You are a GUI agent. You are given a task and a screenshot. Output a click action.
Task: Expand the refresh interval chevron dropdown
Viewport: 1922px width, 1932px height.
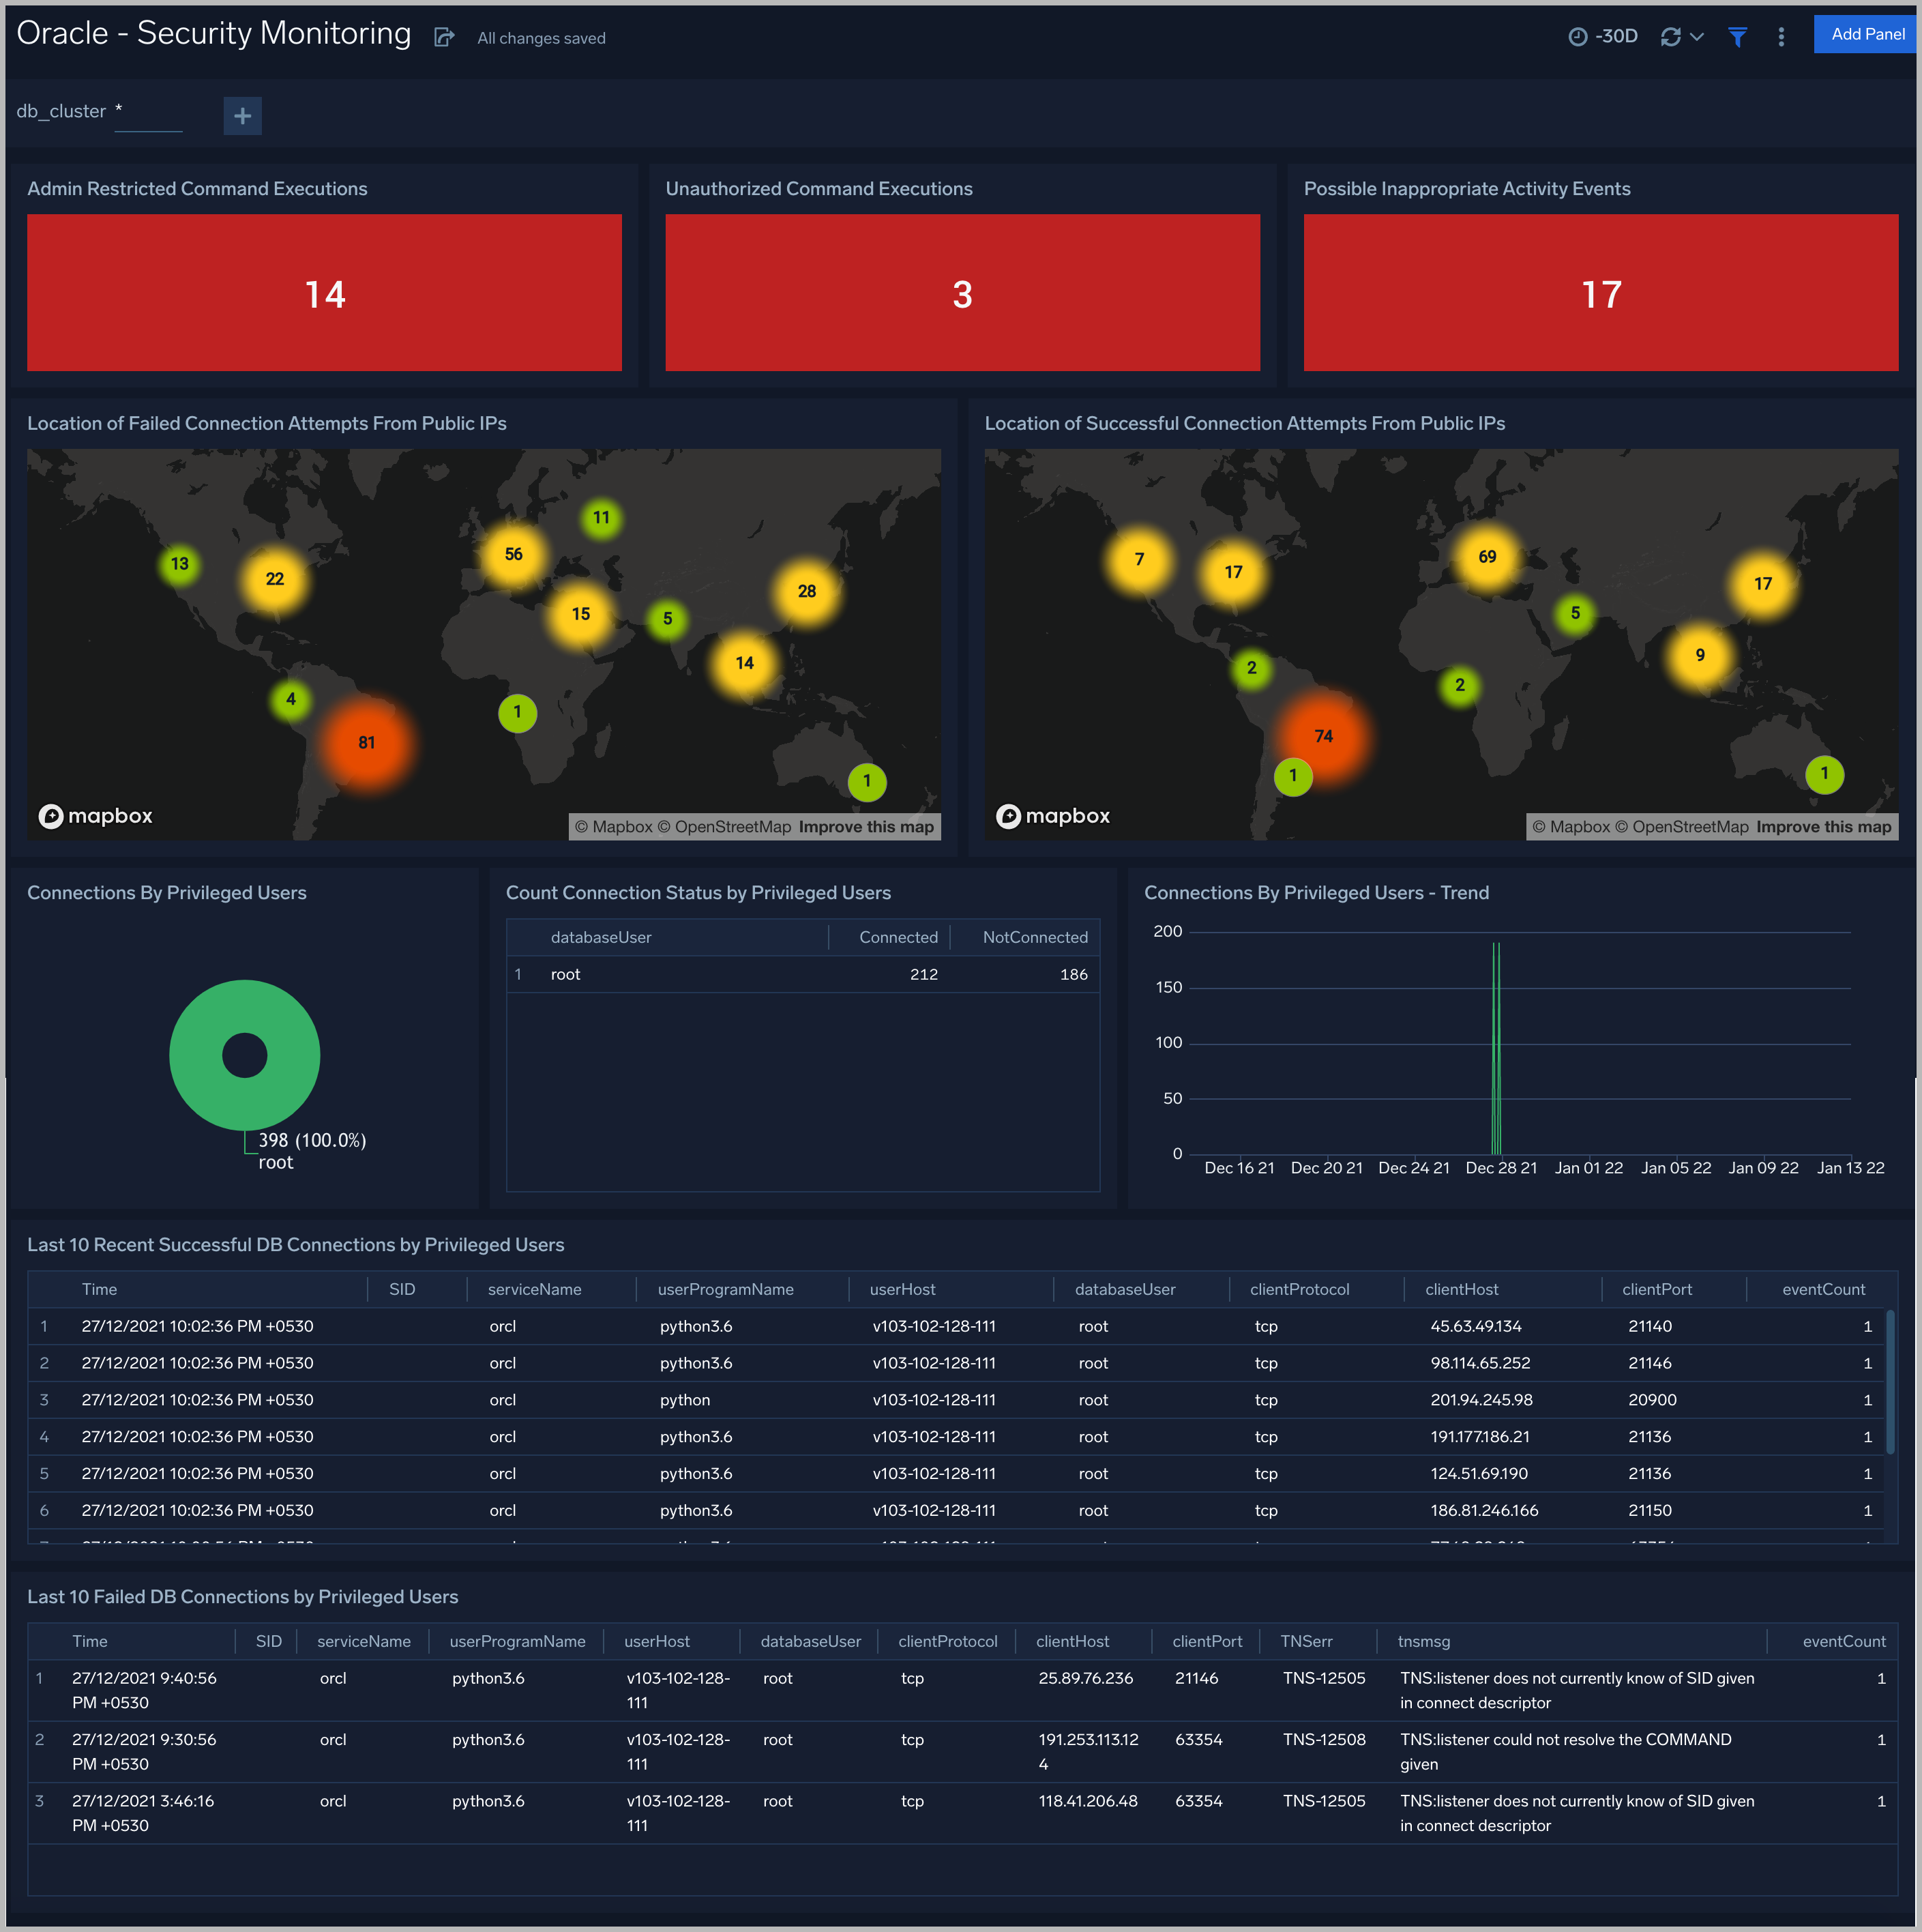click(x=1697, y=36)
